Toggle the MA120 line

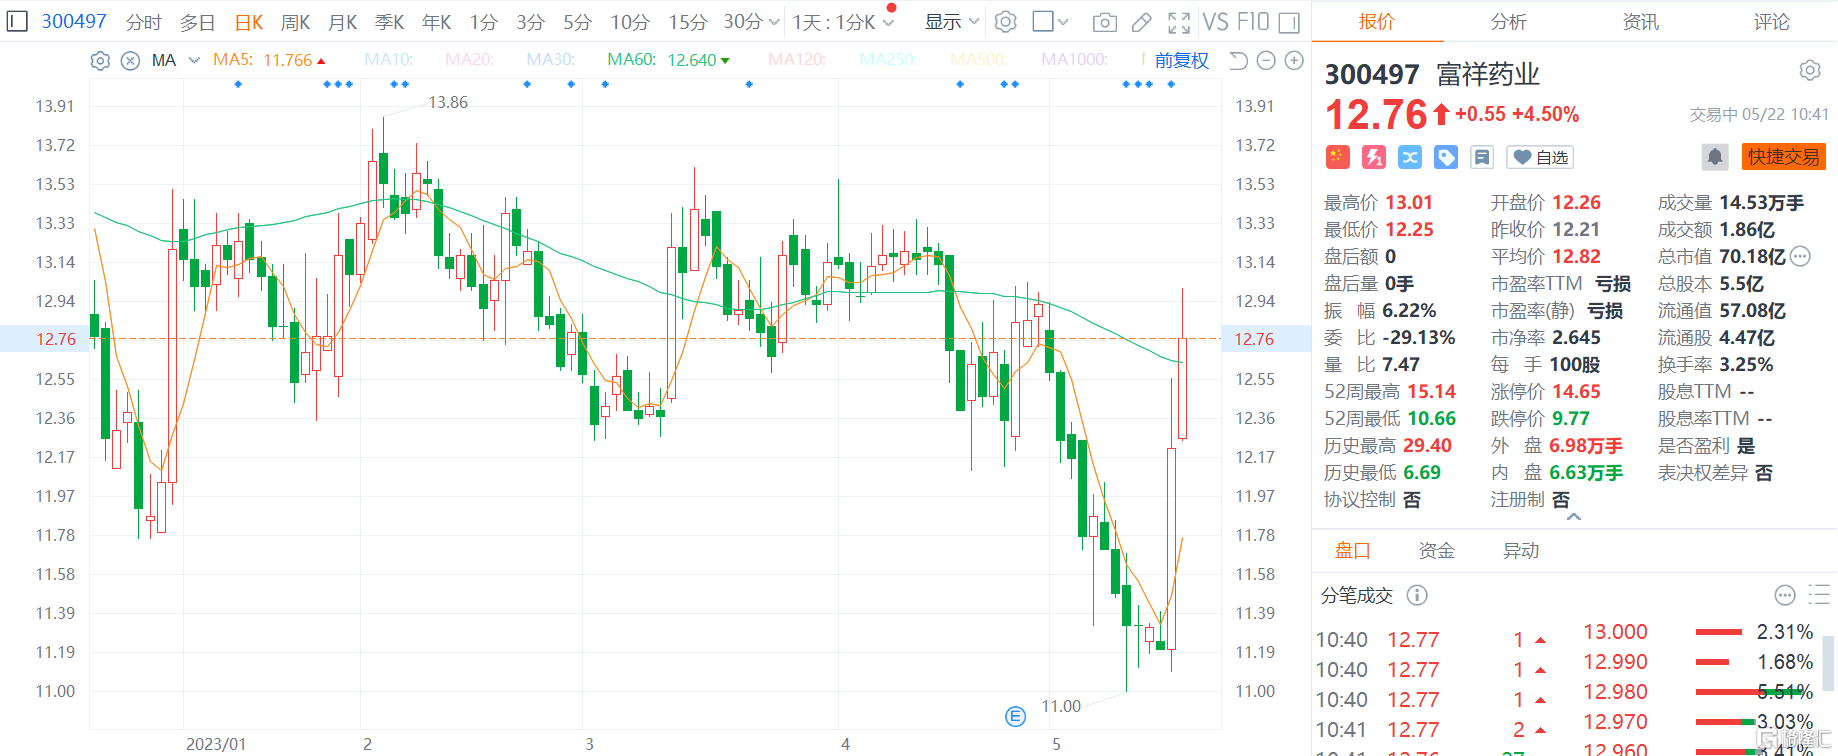796,60
